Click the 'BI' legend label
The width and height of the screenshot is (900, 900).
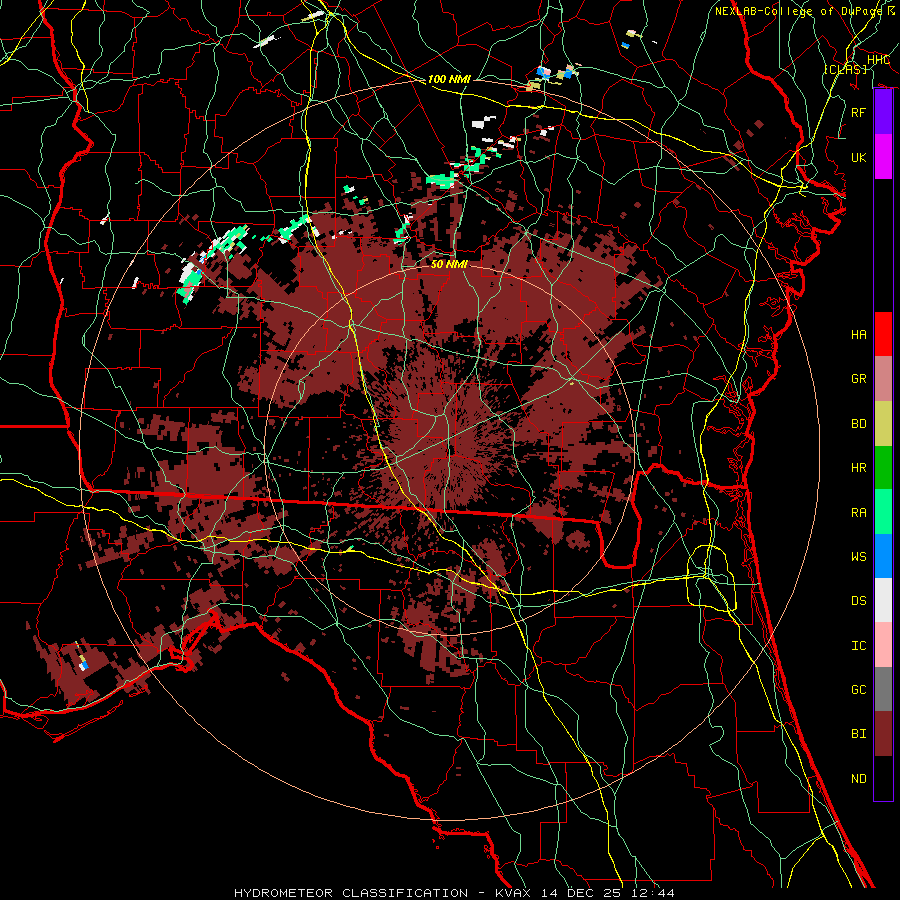tap(858, 734)
